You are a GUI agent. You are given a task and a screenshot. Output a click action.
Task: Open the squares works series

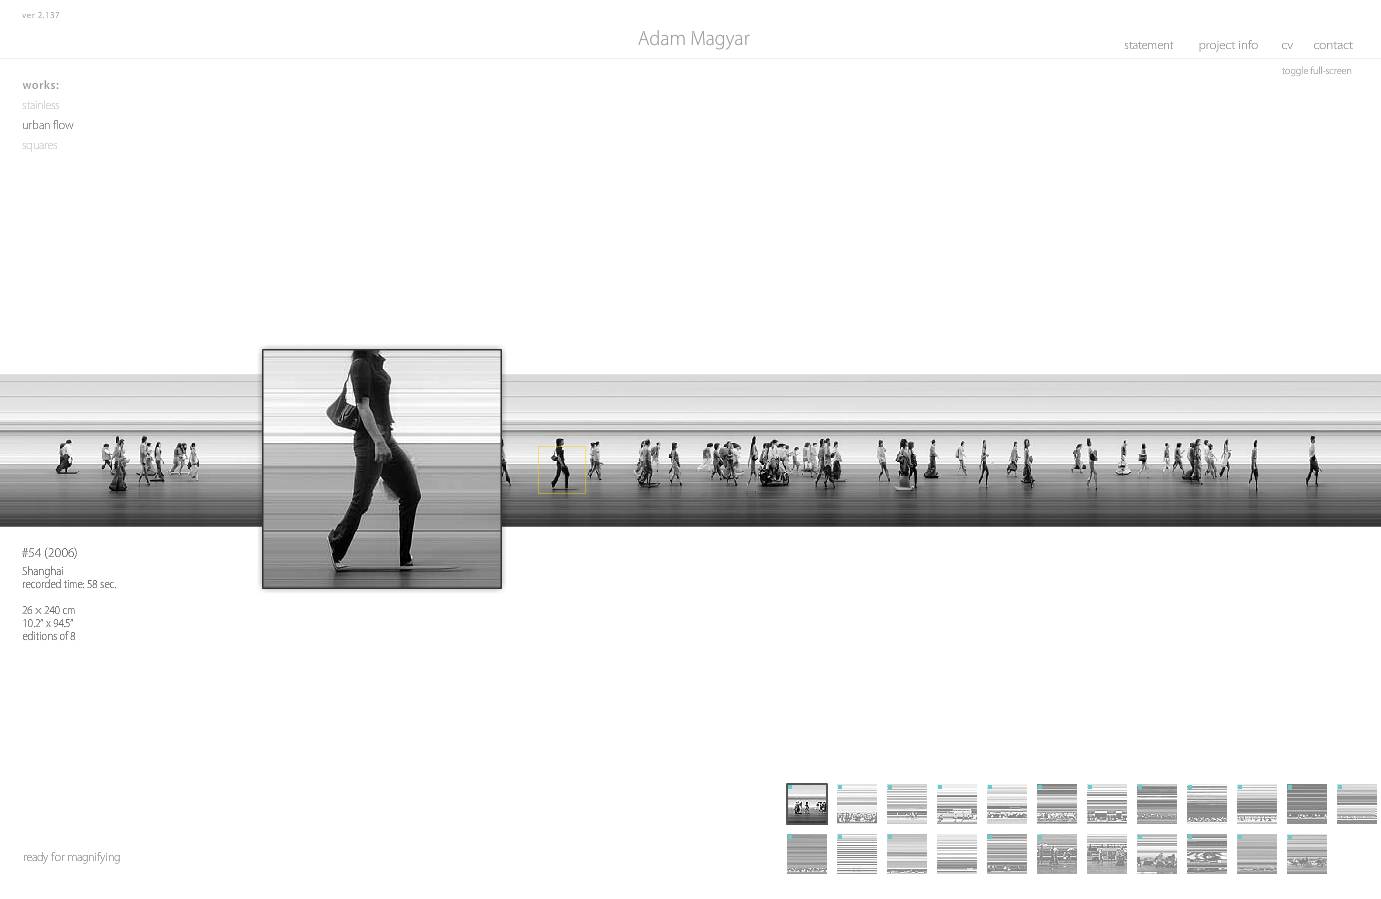point(40,145)
